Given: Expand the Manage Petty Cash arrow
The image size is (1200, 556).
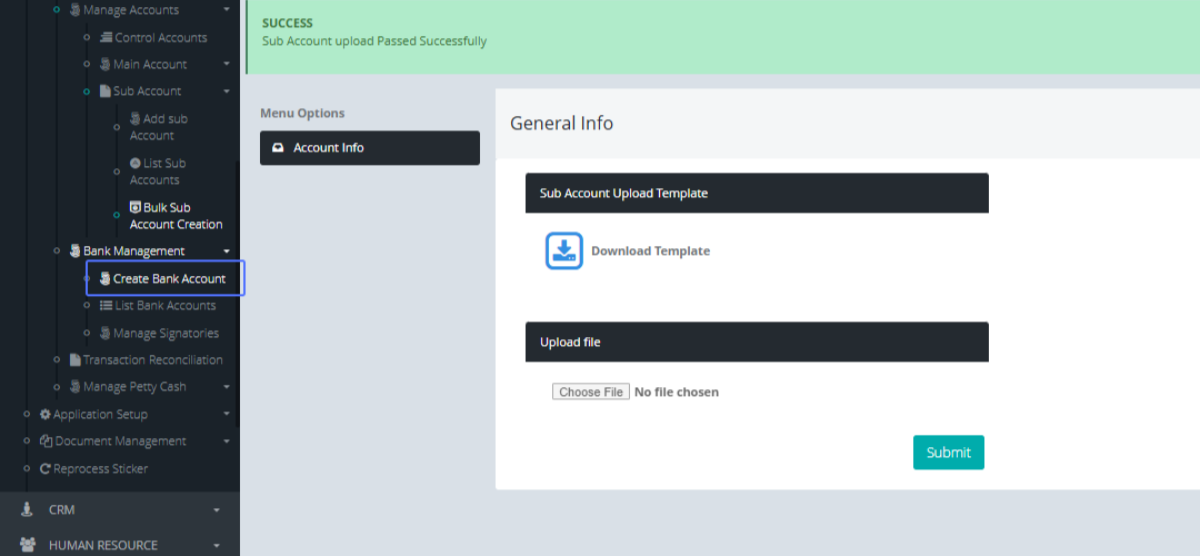Looking at the screenshot, I should [x=227, y=387].
